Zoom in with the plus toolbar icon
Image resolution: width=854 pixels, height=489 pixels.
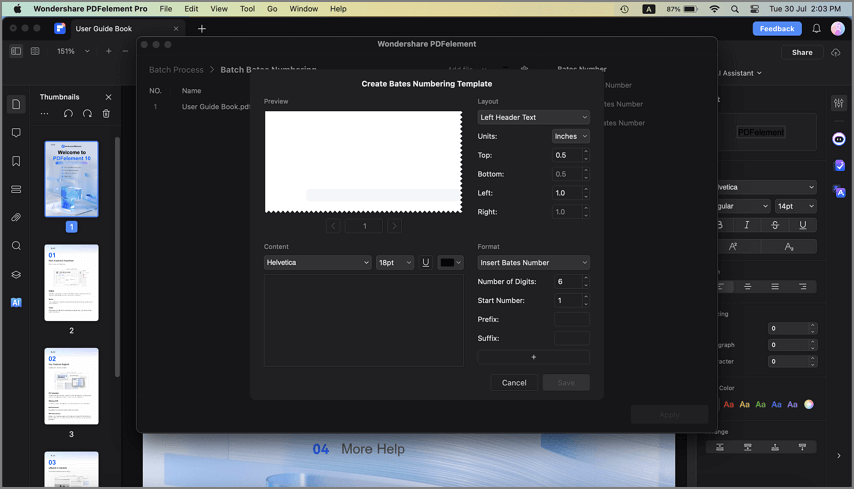point(108,51)
